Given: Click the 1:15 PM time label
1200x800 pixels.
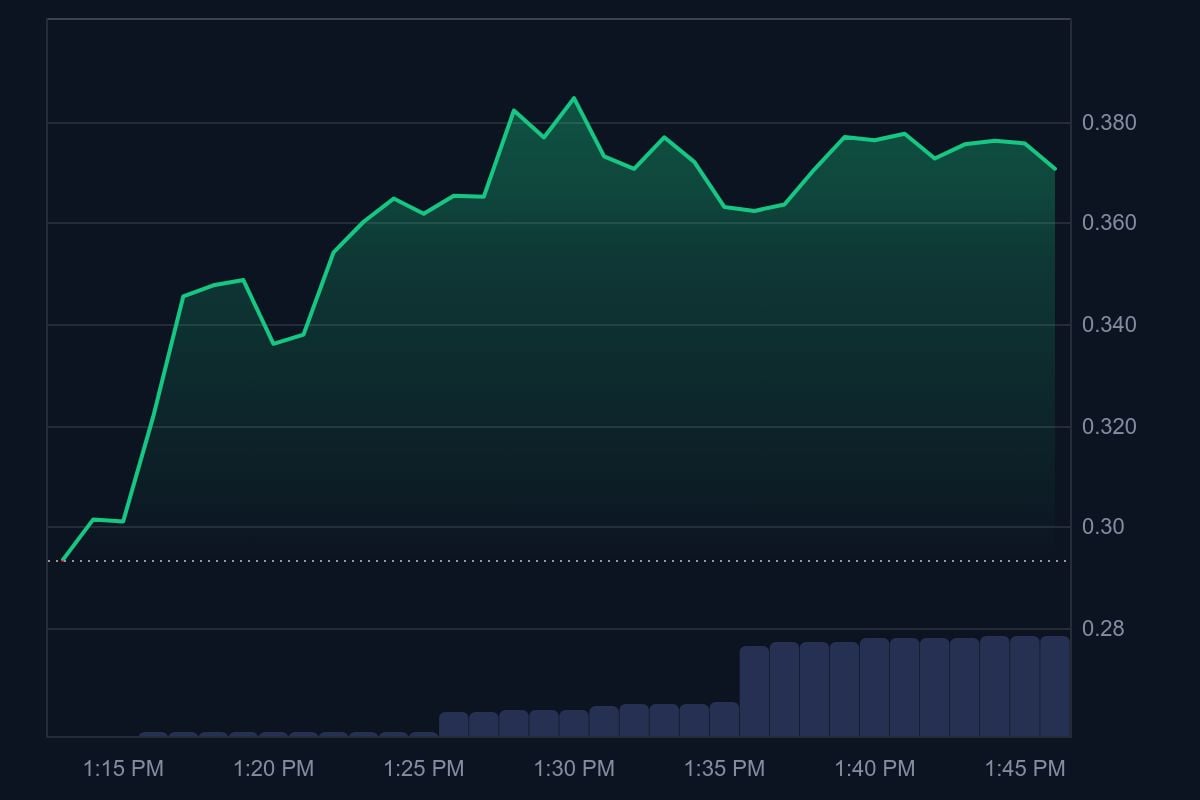Looking at the screenshot, I should pyautogui.click(x=123, y=769).
